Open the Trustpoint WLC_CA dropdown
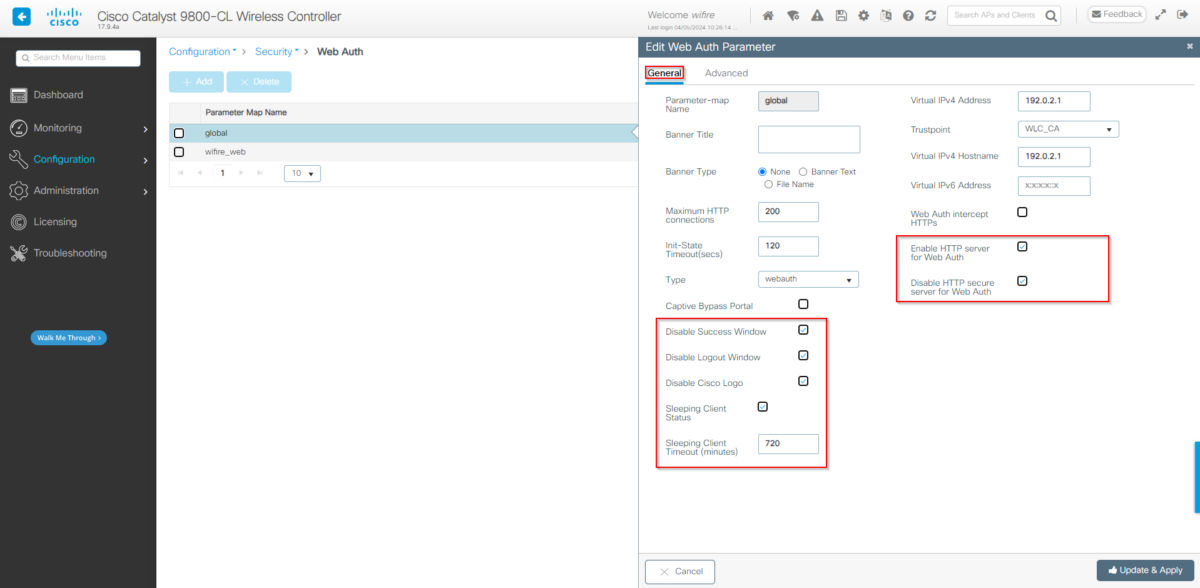Screen dimensions: 1200x588 tap(1068, 128)
